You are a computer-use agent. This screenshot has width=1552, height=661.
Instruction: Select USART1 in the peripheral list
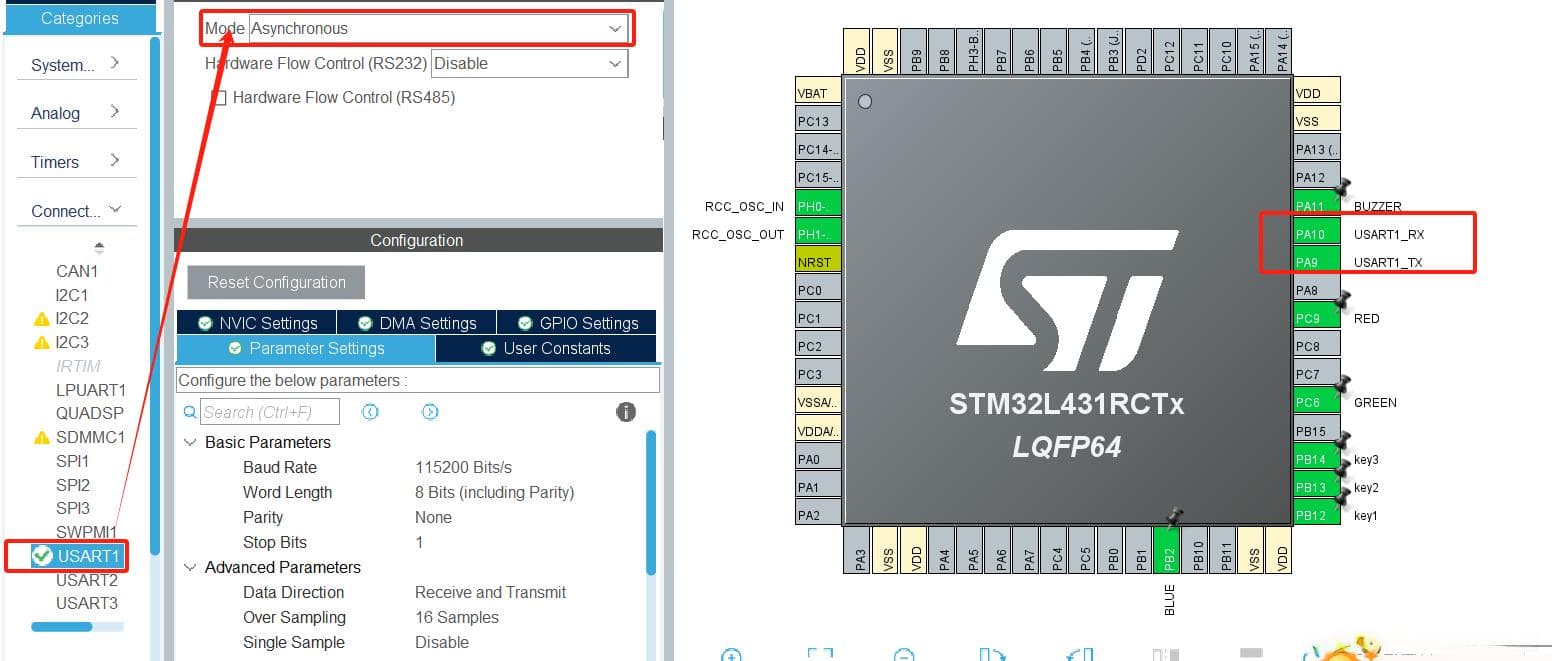click(x=88, y=556)
